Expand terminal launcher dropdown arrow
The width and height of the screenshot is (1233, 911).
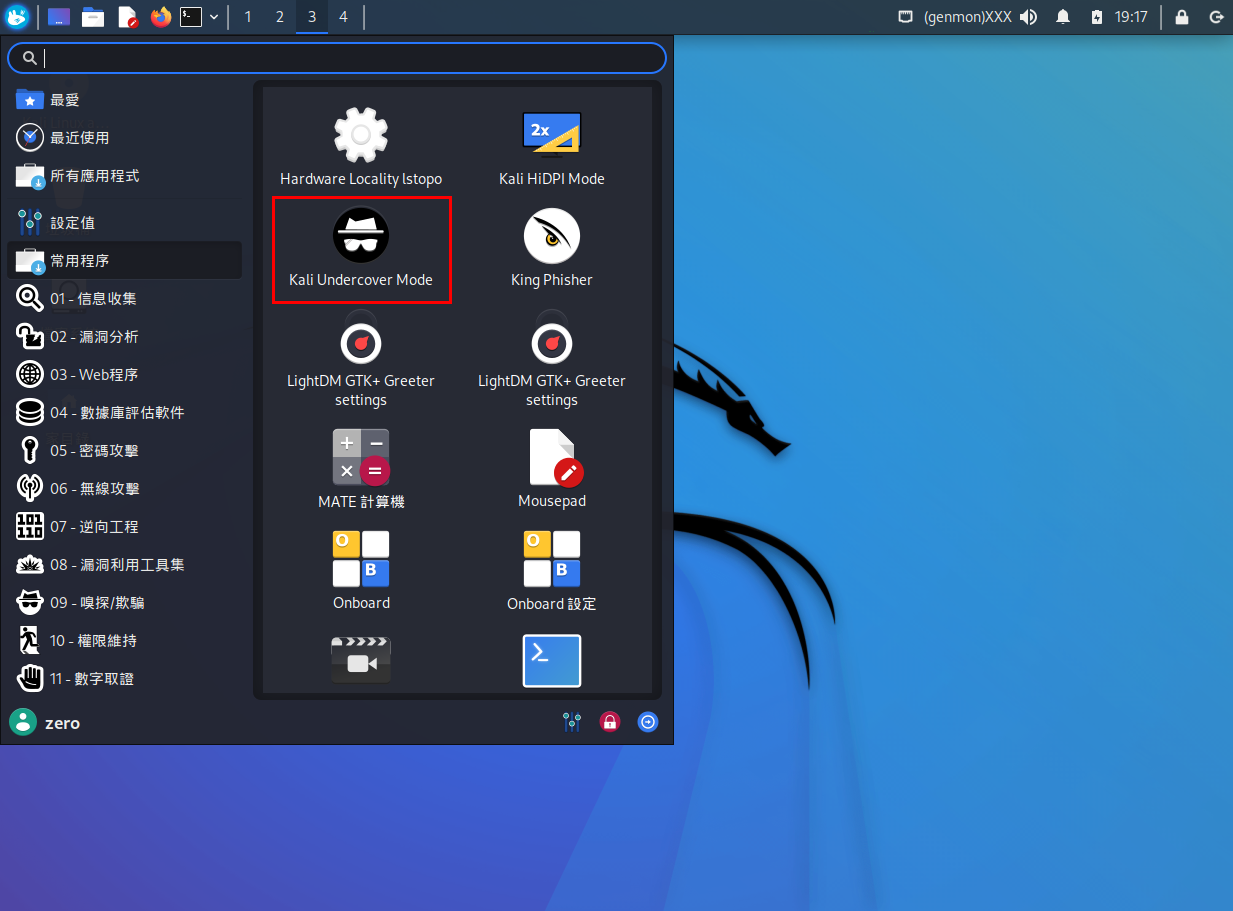214,17
